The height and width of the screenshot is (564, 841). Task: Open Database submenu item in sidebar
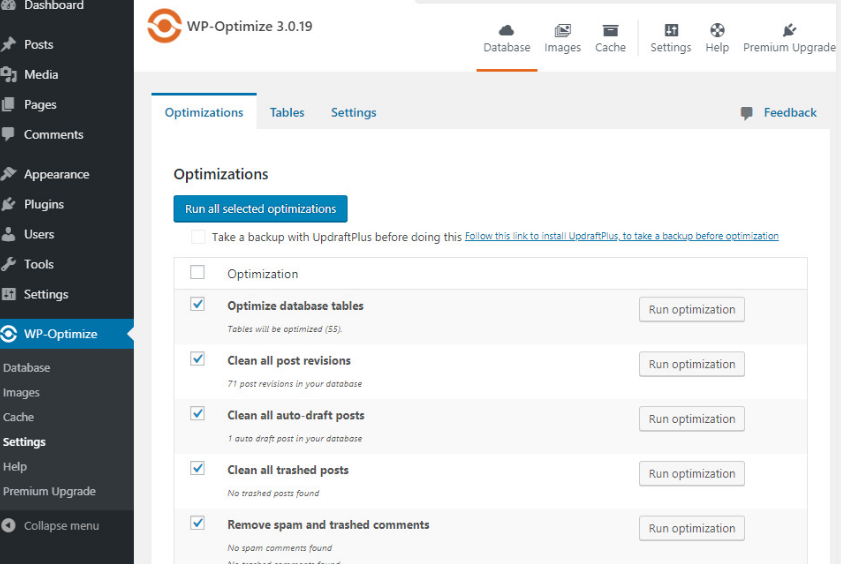(x=27, y=368)
